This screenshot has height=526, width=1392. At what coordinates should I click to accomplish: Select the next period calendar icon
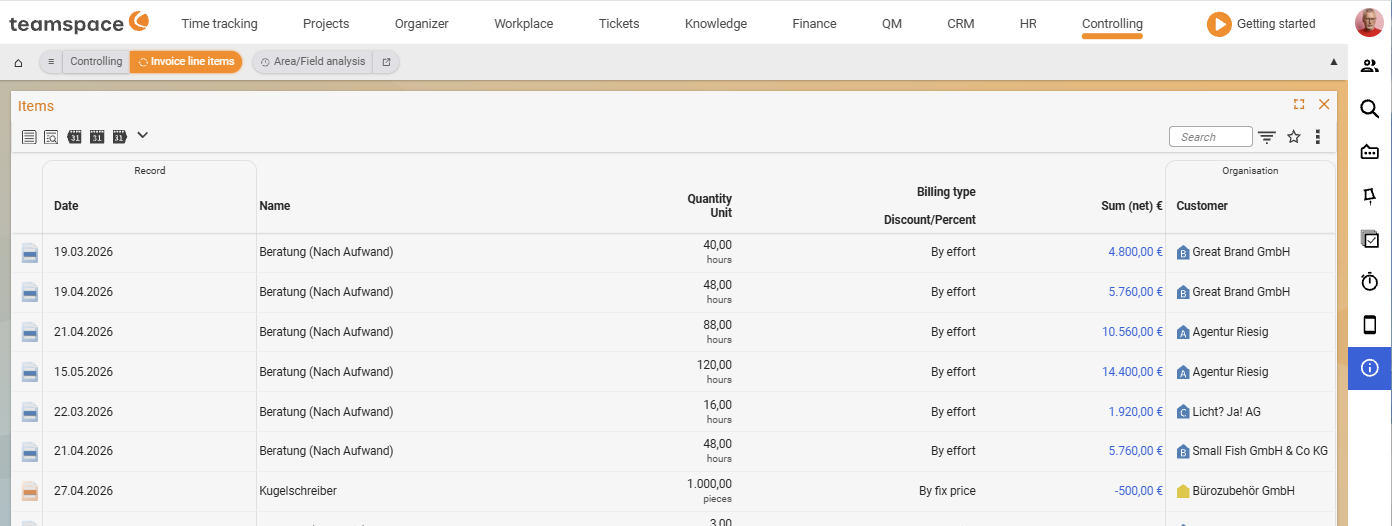[119, 136]
